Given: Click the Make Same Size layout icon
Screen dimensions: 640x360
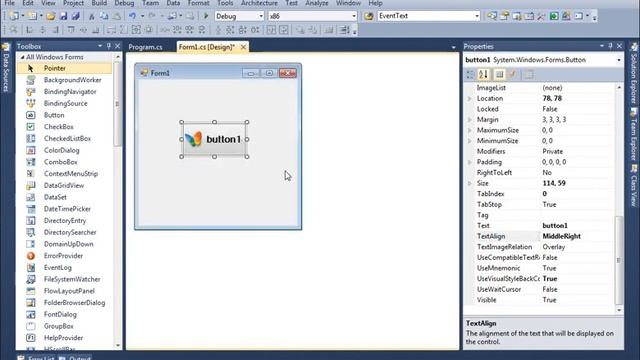Looking at the screenshot, I should (x=136, y=30).
